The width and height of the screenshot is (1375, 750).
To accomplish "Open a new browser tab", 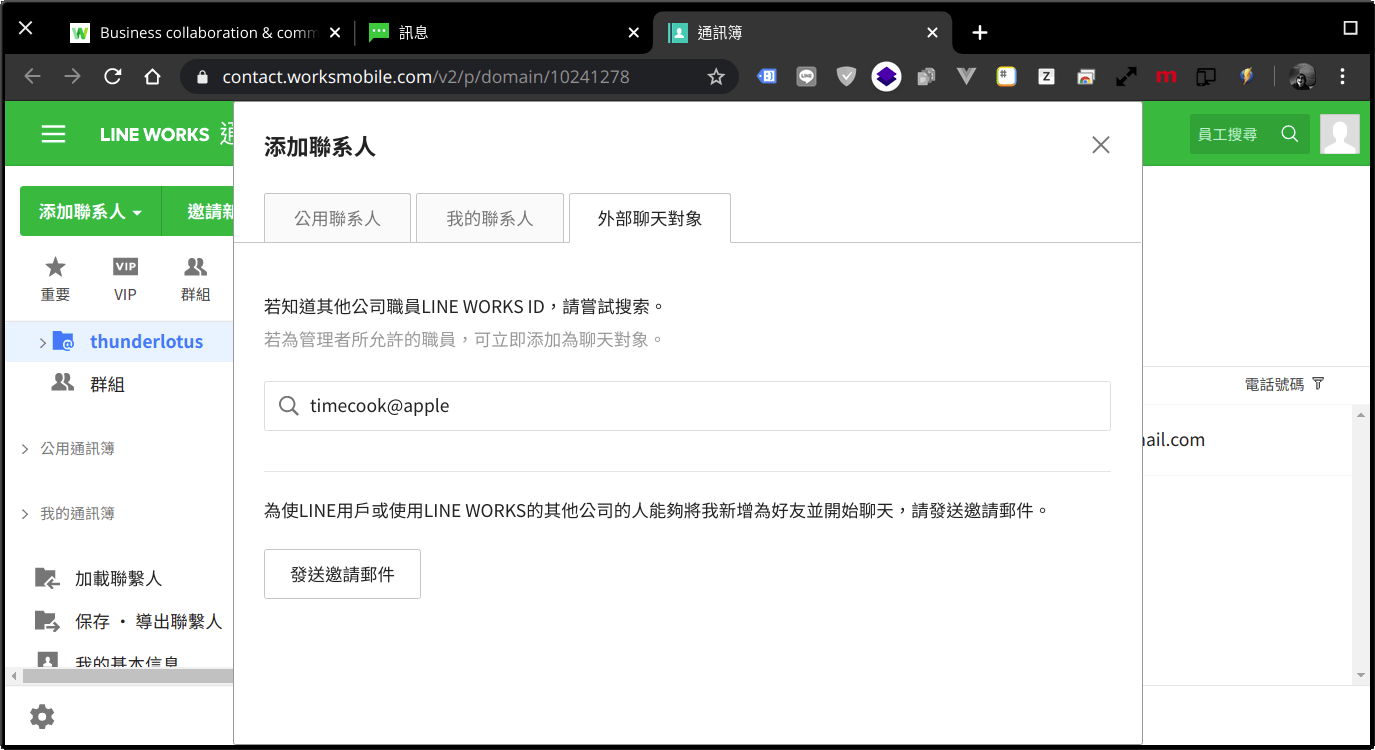I will (x=980, y=33).
